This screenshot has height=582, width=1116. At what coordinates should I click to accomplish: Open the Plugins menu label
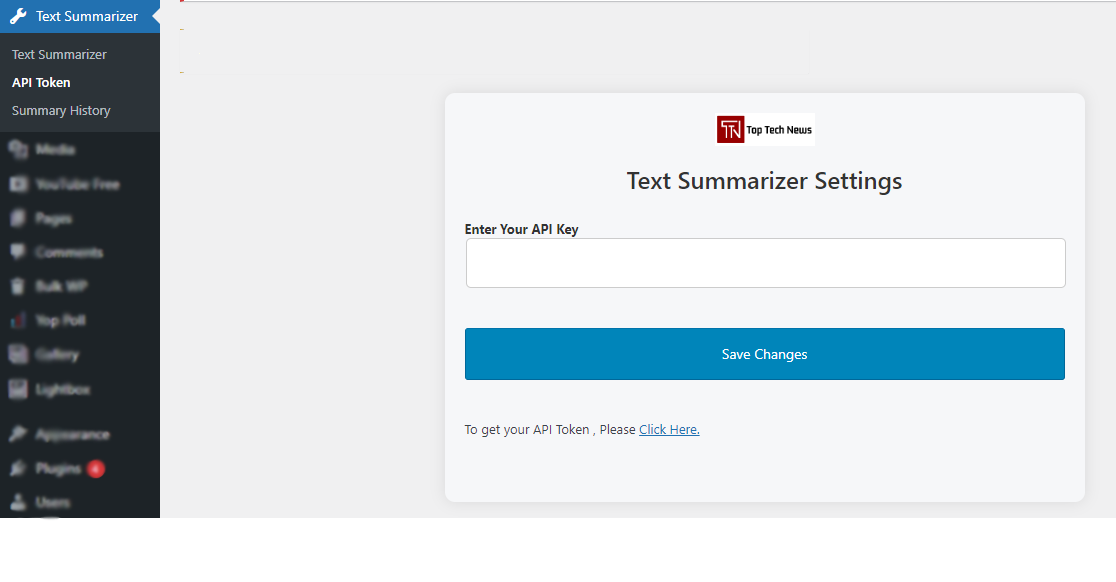[x=58, y=468]
